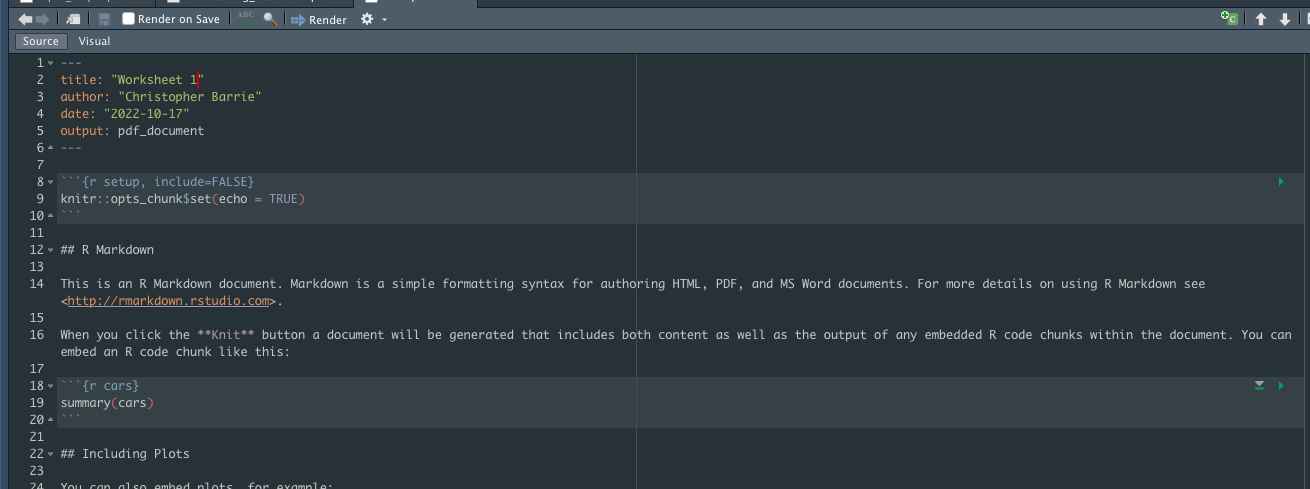
Task: Open the gear settings icon
Action: point(366,19)
